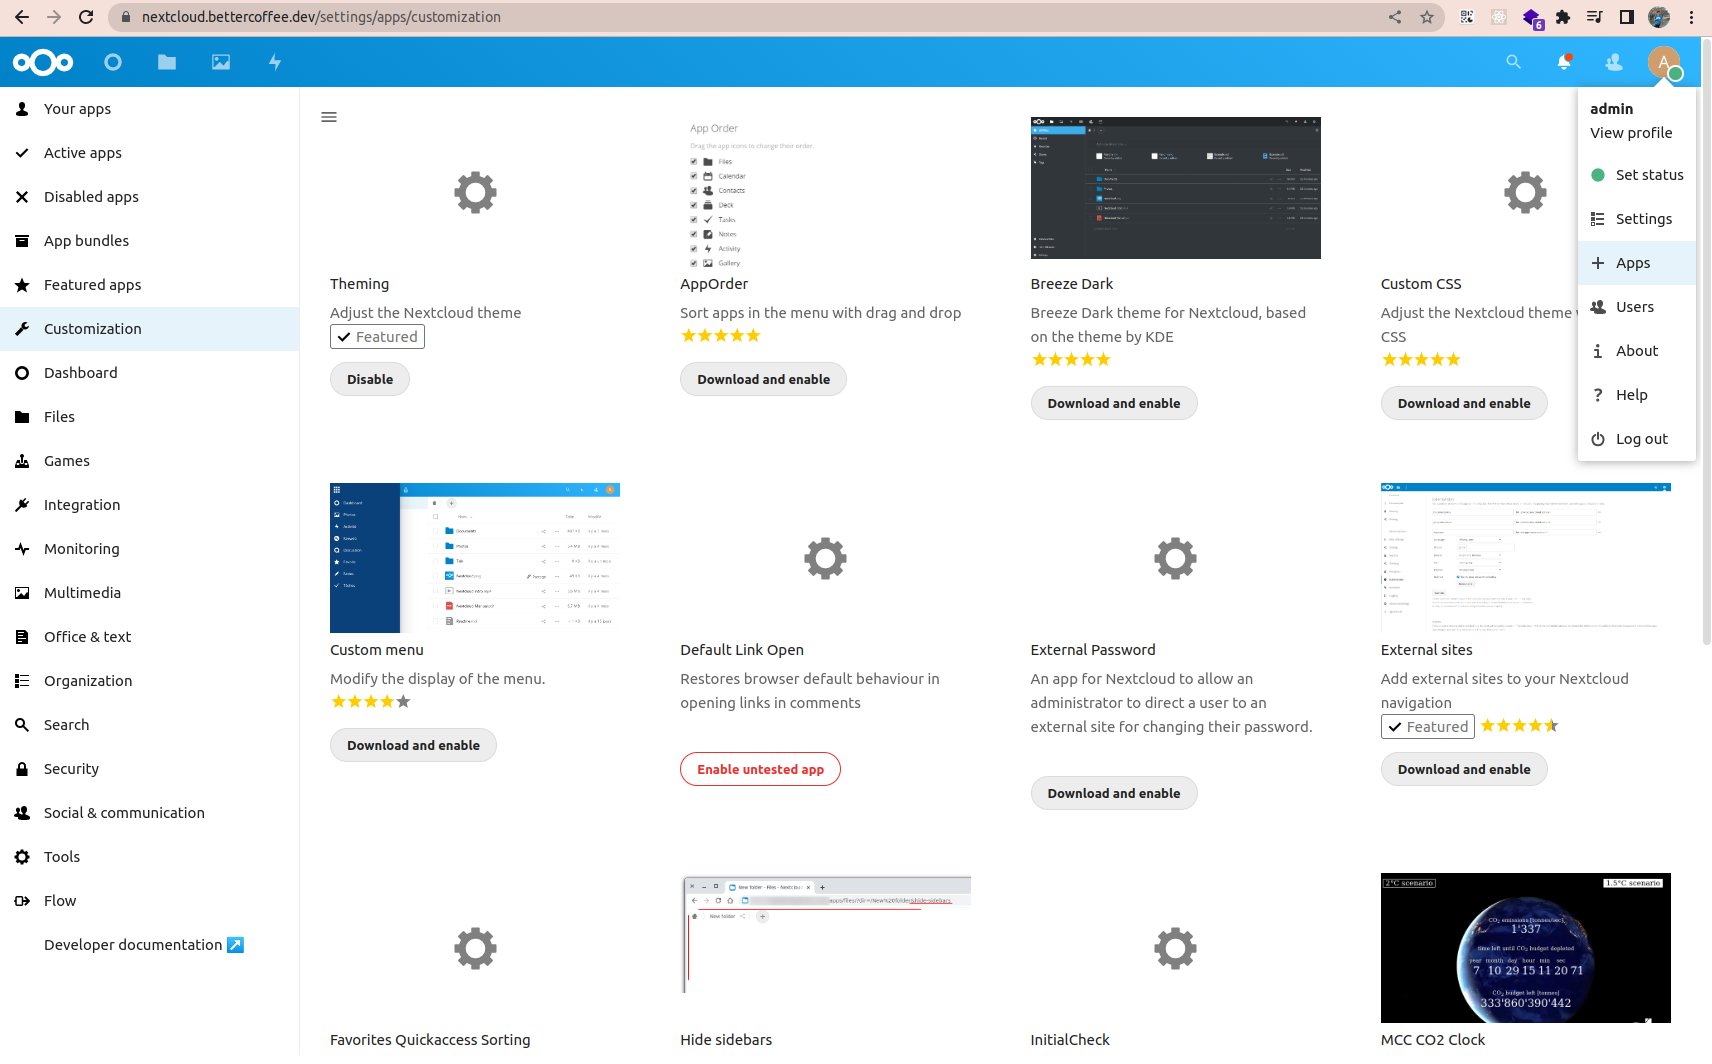This screenshot has width=1712, height=1064.
Task: Rate Custom menu with five stars
Action: click(x=403, y=701)
